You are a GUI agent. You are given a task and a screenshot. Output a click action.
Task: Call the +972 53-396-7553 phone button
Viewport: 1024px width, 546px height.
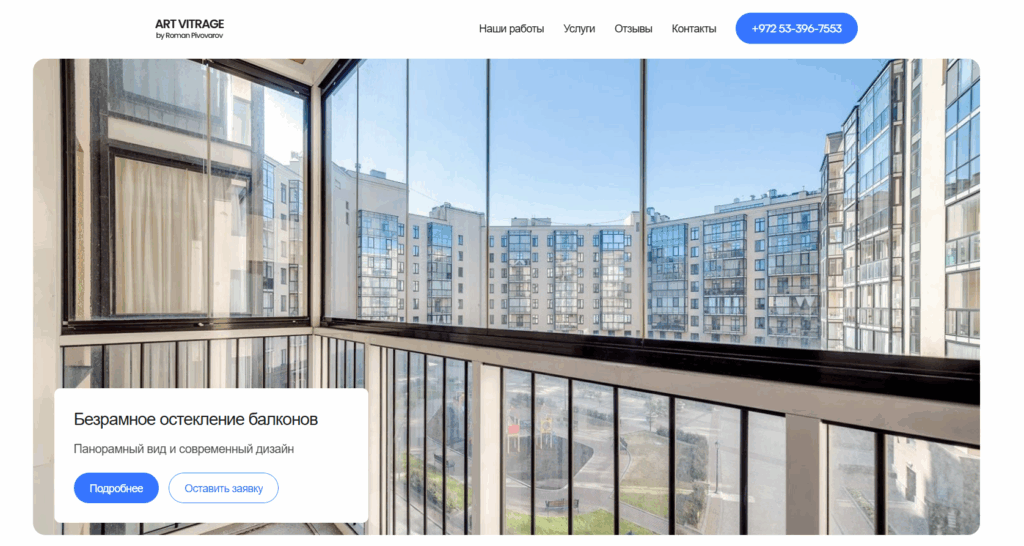tap(796, 29)
